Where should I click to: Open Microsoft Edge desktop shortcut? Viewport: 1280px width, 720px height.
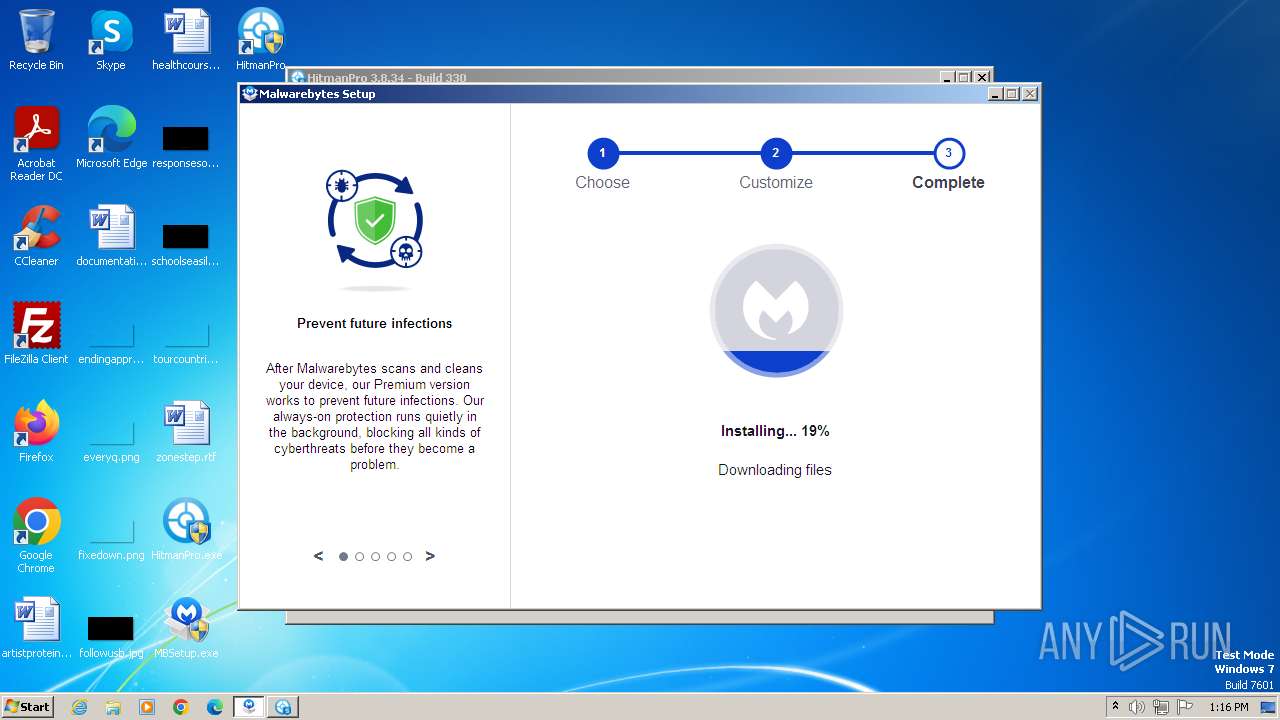(x=111, y=138)
